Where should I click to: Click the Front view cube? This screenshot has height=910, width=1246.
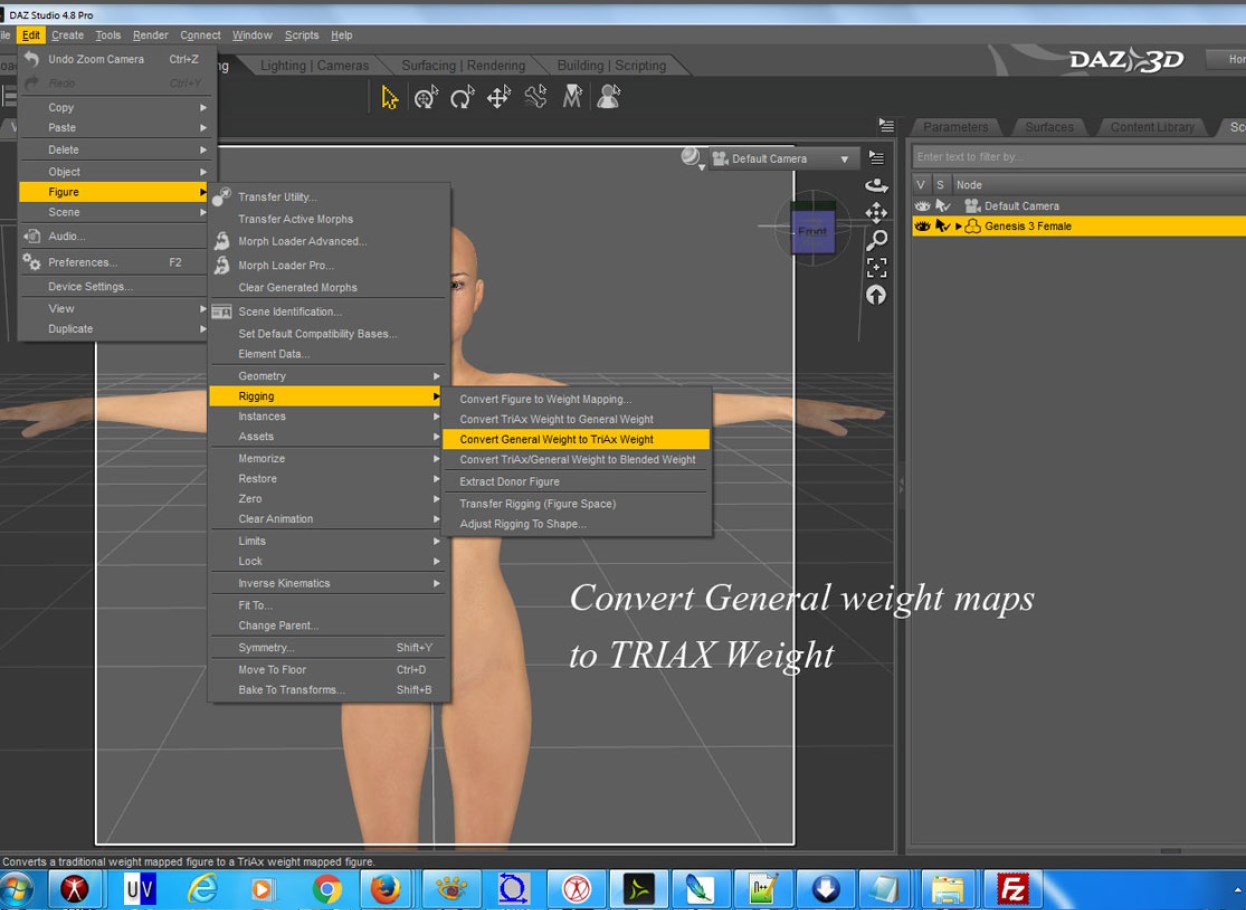[x=812, y=232]
